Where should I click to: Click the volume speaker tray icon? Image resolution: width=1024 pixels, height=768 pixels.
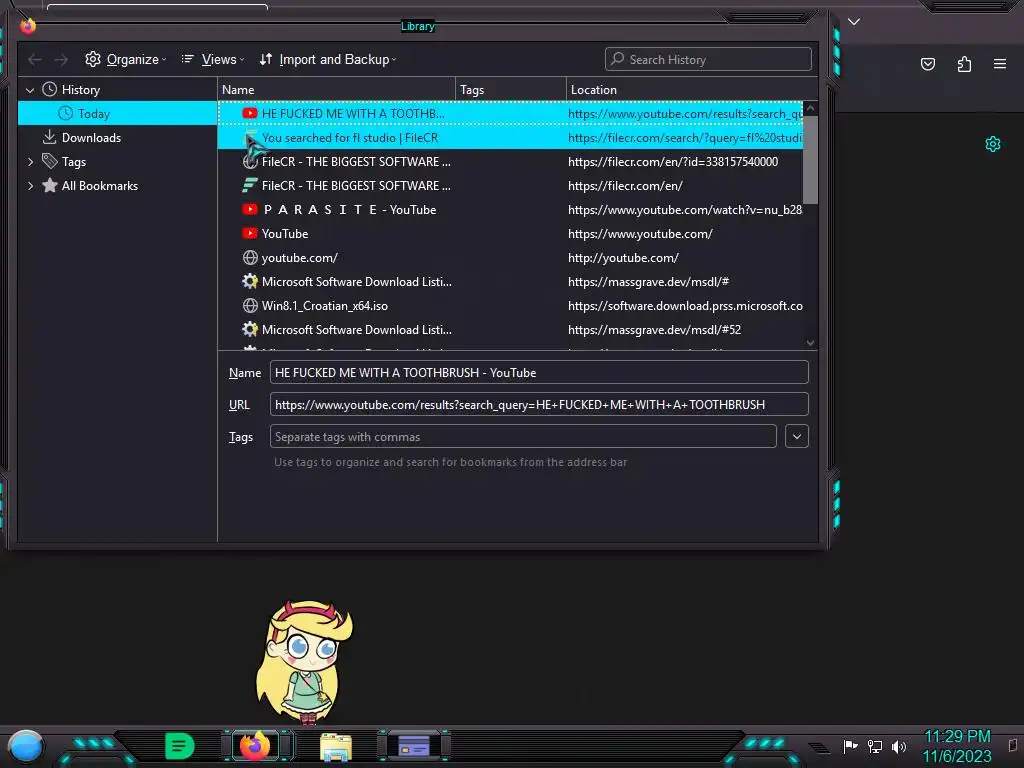click(899, 746)
